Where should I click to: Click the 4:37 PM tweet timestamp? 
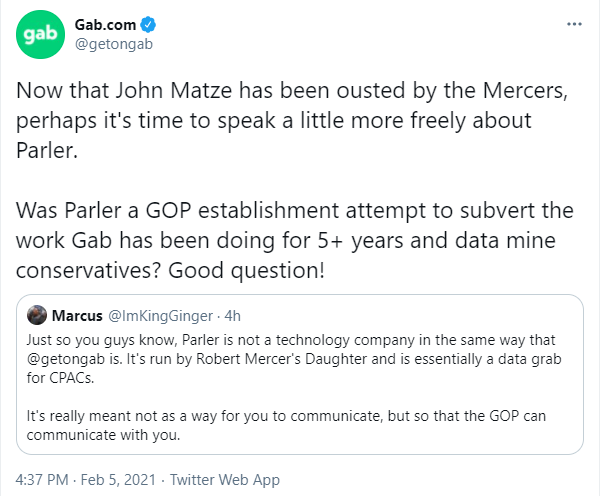coord(42,480)
